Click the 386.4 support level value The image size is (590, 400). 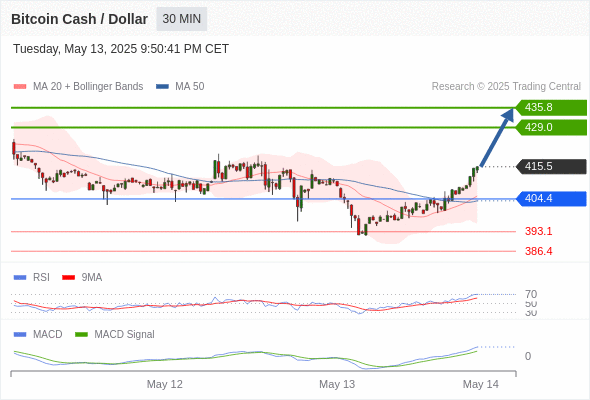click(x=538, y=251)
